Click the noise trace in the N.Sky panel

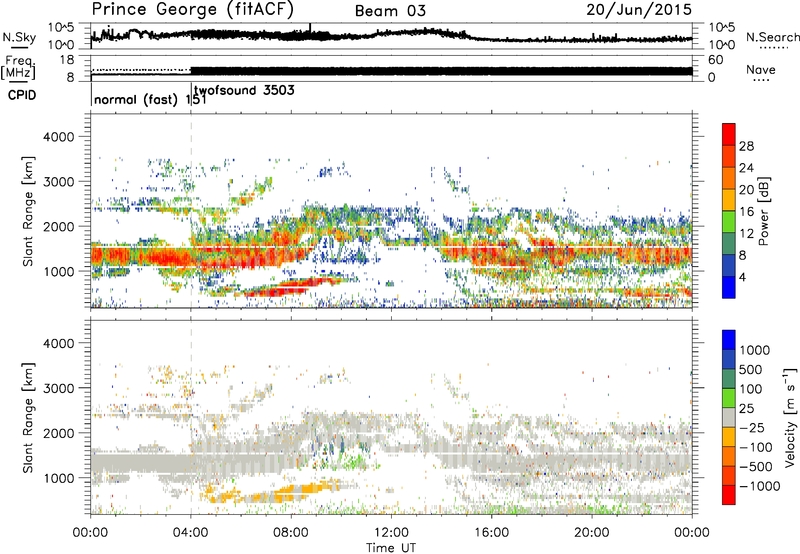click(x=391, y=35)
